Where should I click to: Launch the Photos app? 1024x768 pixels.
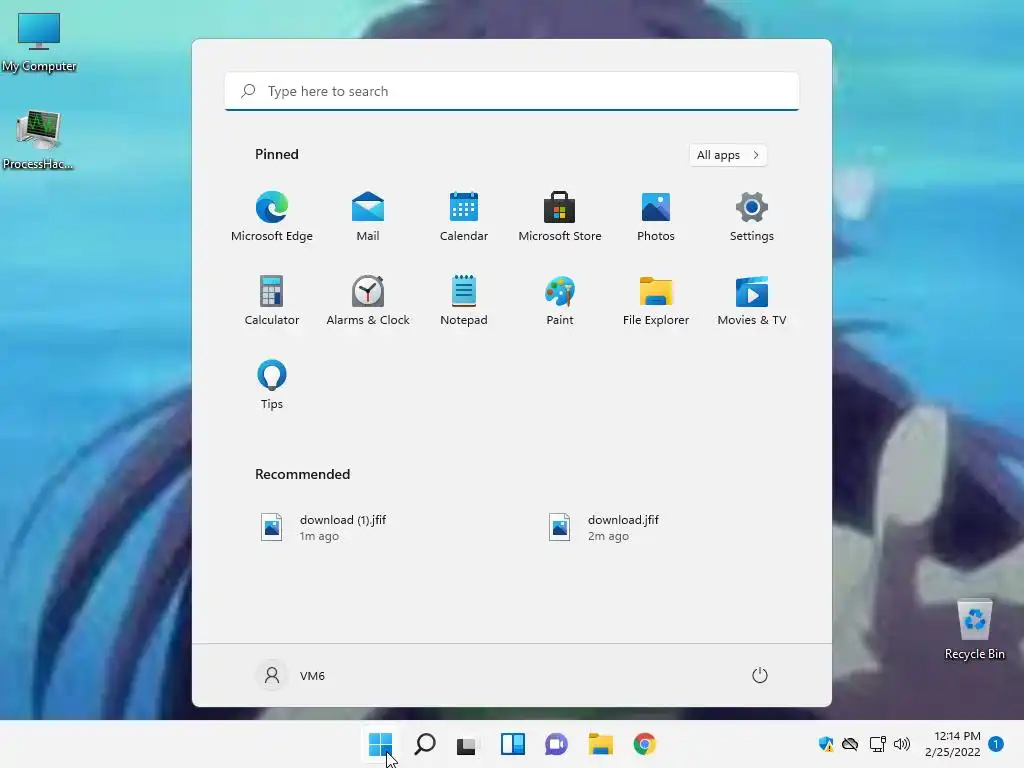[x=656, y=216]
